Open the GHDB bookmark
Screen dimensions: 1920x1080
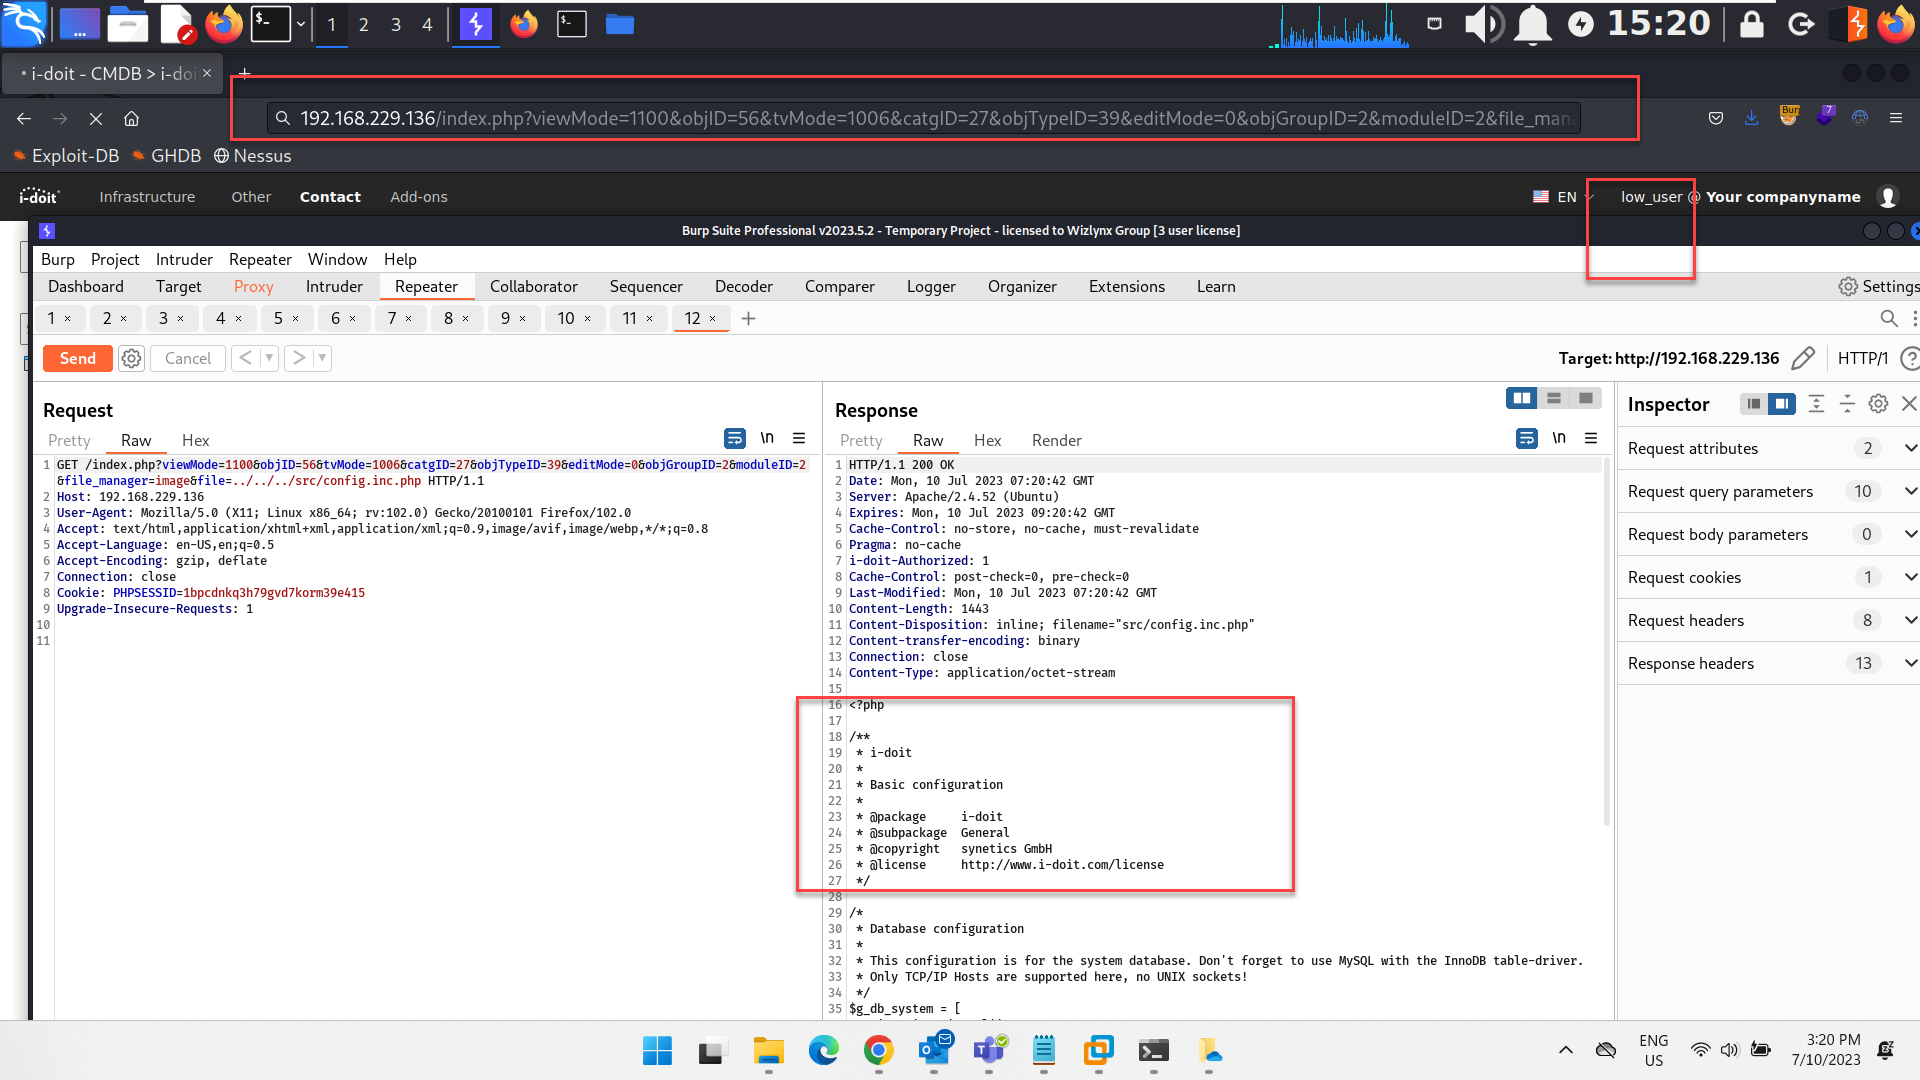(x=168, y=156)
